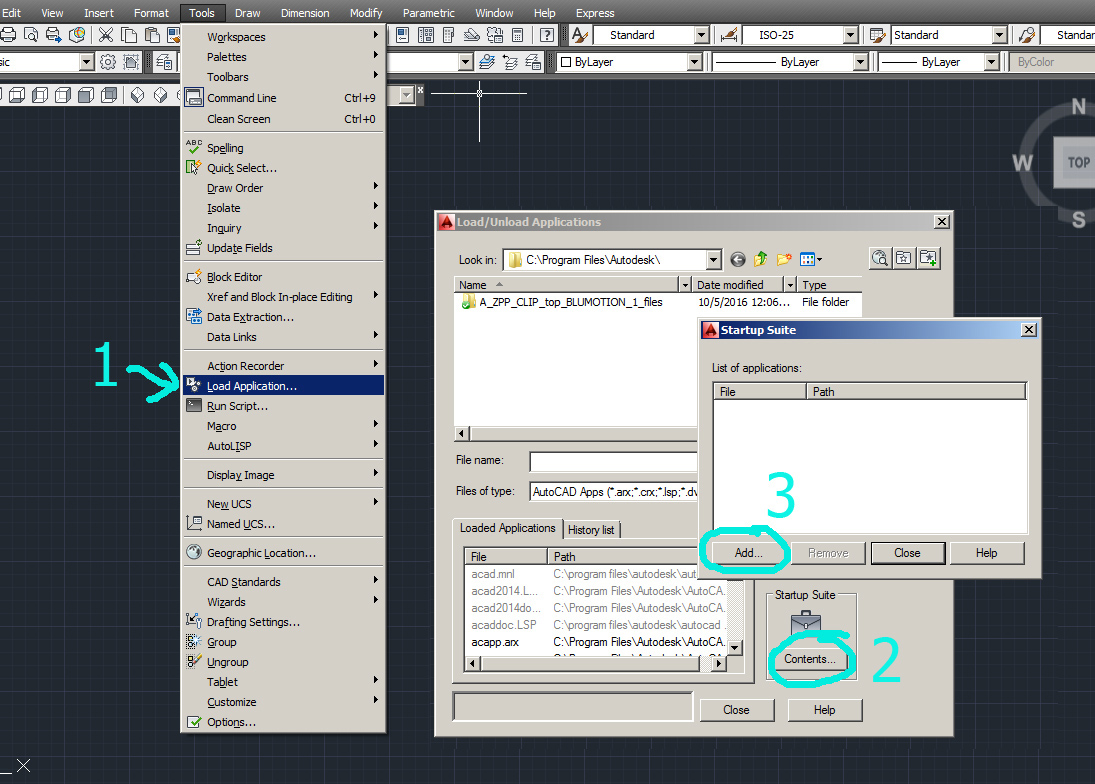Open the ByLayer lineweight dropdown
This screenshot has width=1095, height=784.
pyautogui.click(x=992, y=62)
